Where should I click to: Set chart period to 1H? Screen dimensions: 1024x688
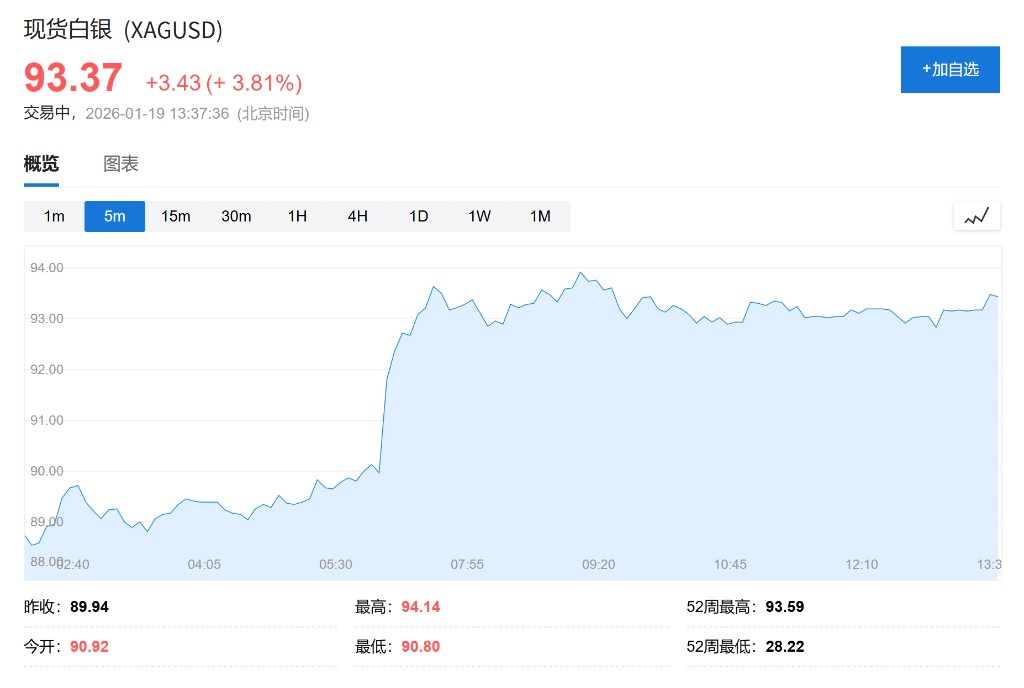pyautogui.click(x=297, y=216)
